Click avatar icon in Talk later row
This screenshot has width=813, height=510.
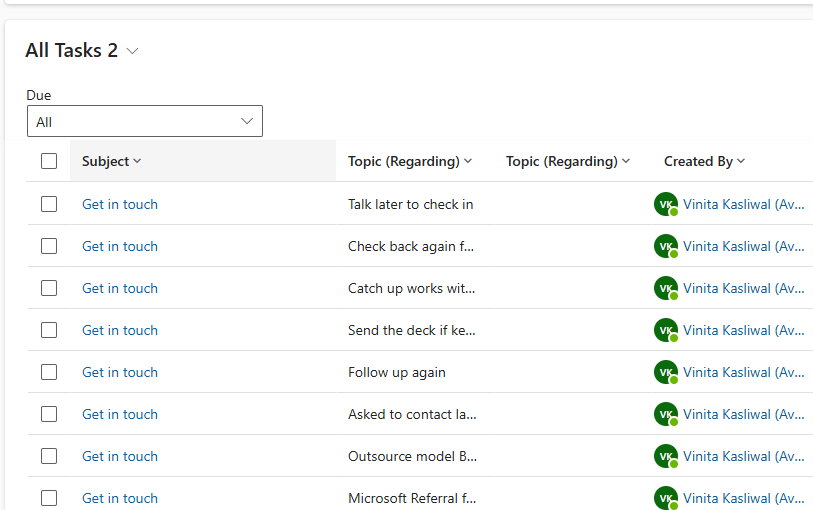[x=665, y=204]
